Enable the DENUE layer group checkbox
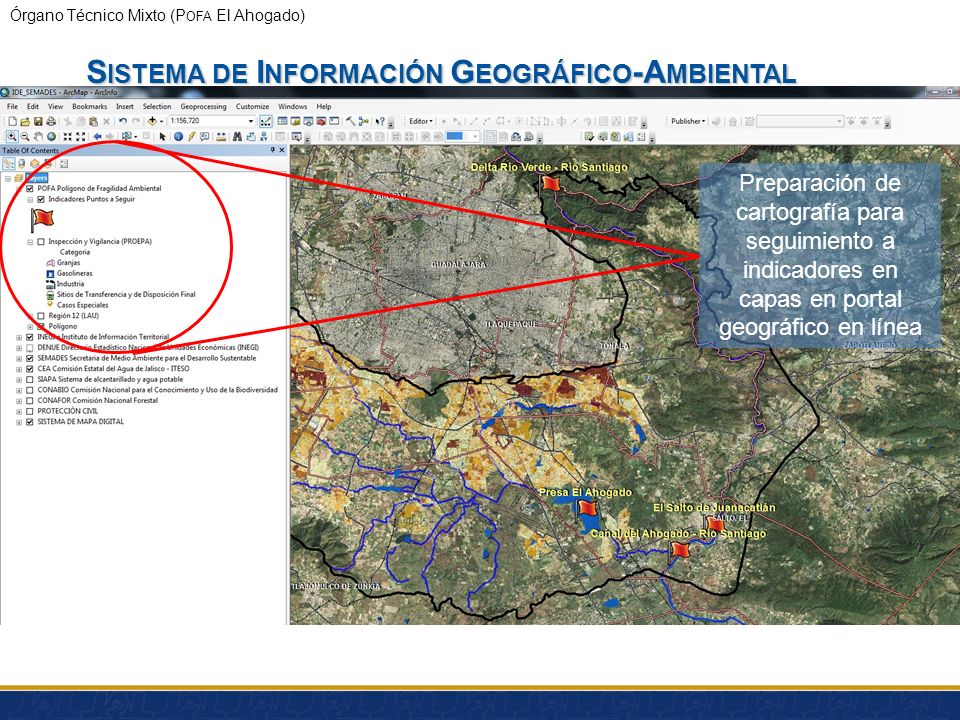Image resolution: width=960 pixels, height=720 pixels. (29, 348)
